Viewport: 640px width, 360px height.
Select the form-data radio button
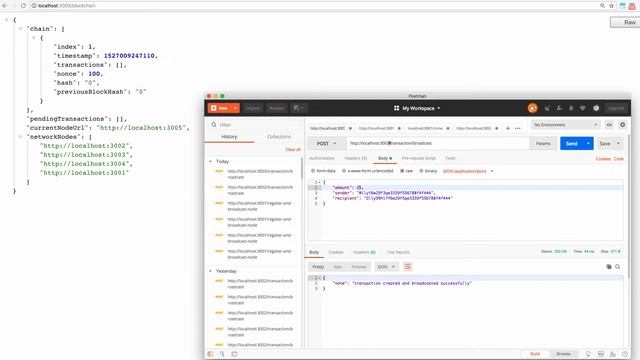313,171
